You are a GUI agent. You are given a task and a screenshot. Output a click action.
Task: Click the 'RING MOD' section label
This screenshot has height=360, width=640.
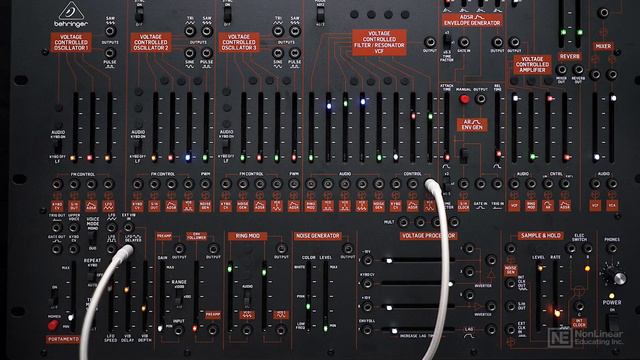[247, 236]
